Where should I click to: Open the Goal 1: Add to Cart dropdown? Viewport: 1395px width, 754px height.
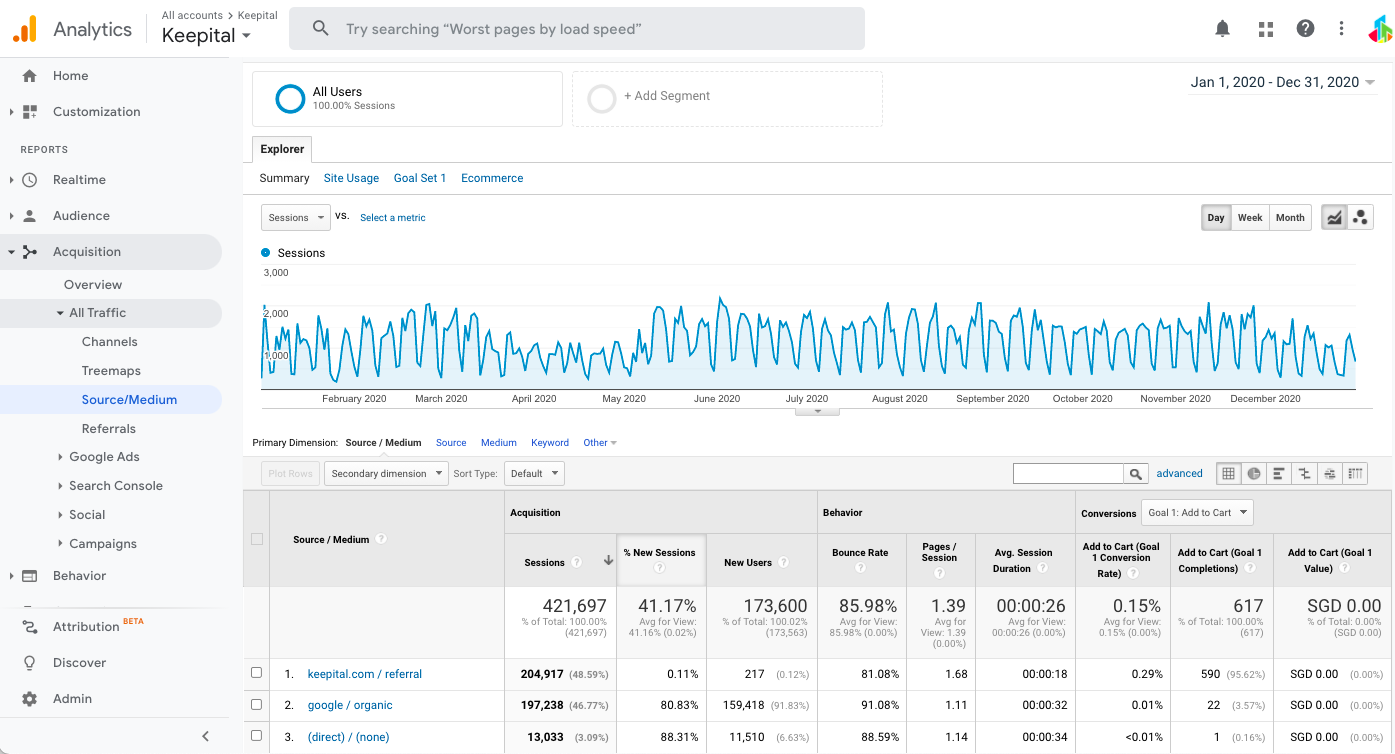pyautogui.click(x=1198, y=513)
